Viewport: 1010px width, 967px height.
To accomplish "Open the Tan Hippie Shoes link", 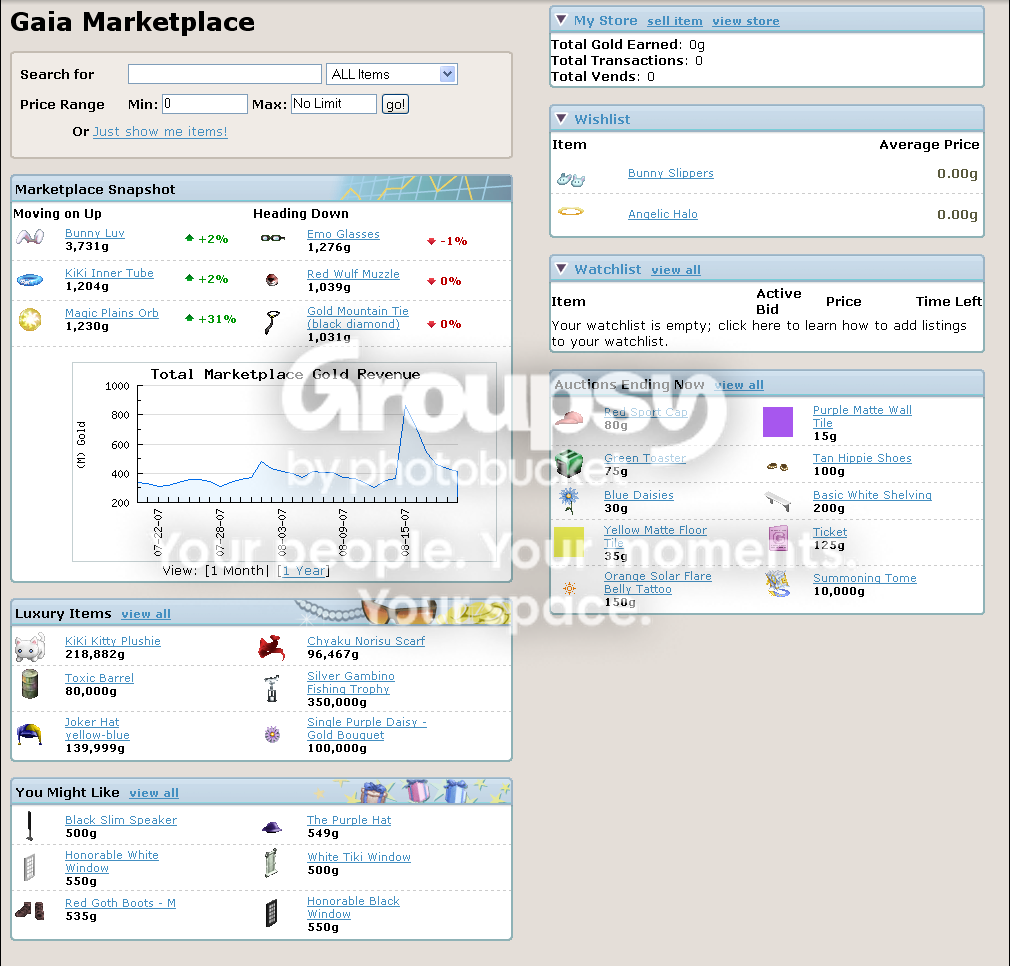I will 862,458.
